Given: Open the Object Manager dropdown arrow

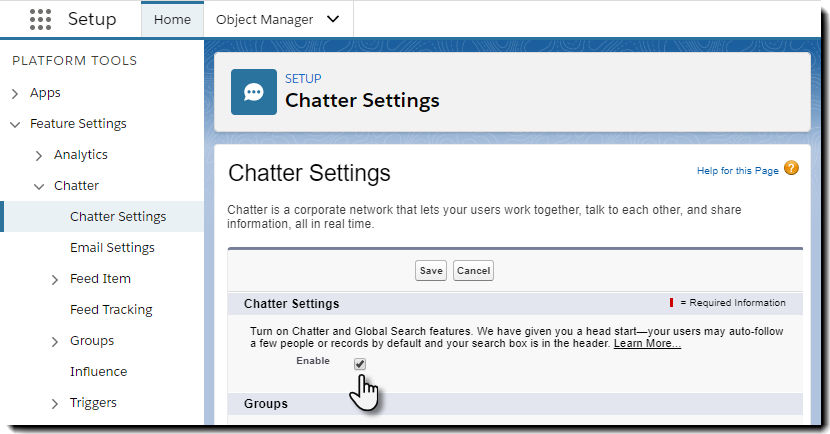Looking at the screenshot, I should tap(333, 20).
